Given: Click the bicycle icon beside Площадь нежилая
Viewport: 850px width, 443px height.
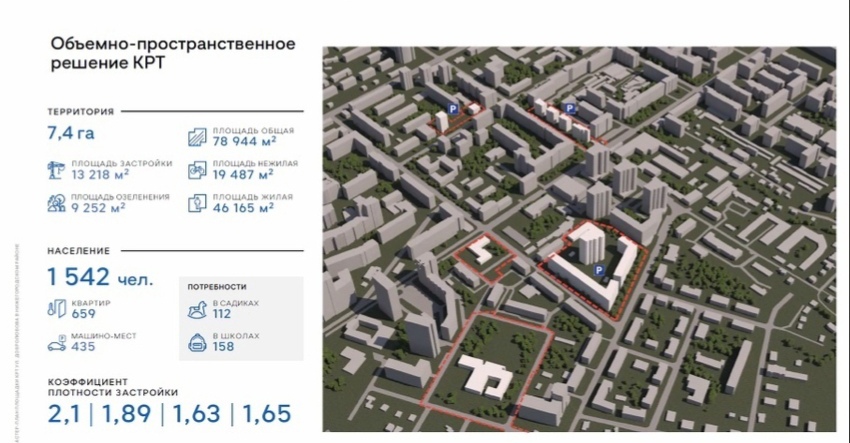Looking at the screenshot, I should pyautogui.click(x=197, y=169).
